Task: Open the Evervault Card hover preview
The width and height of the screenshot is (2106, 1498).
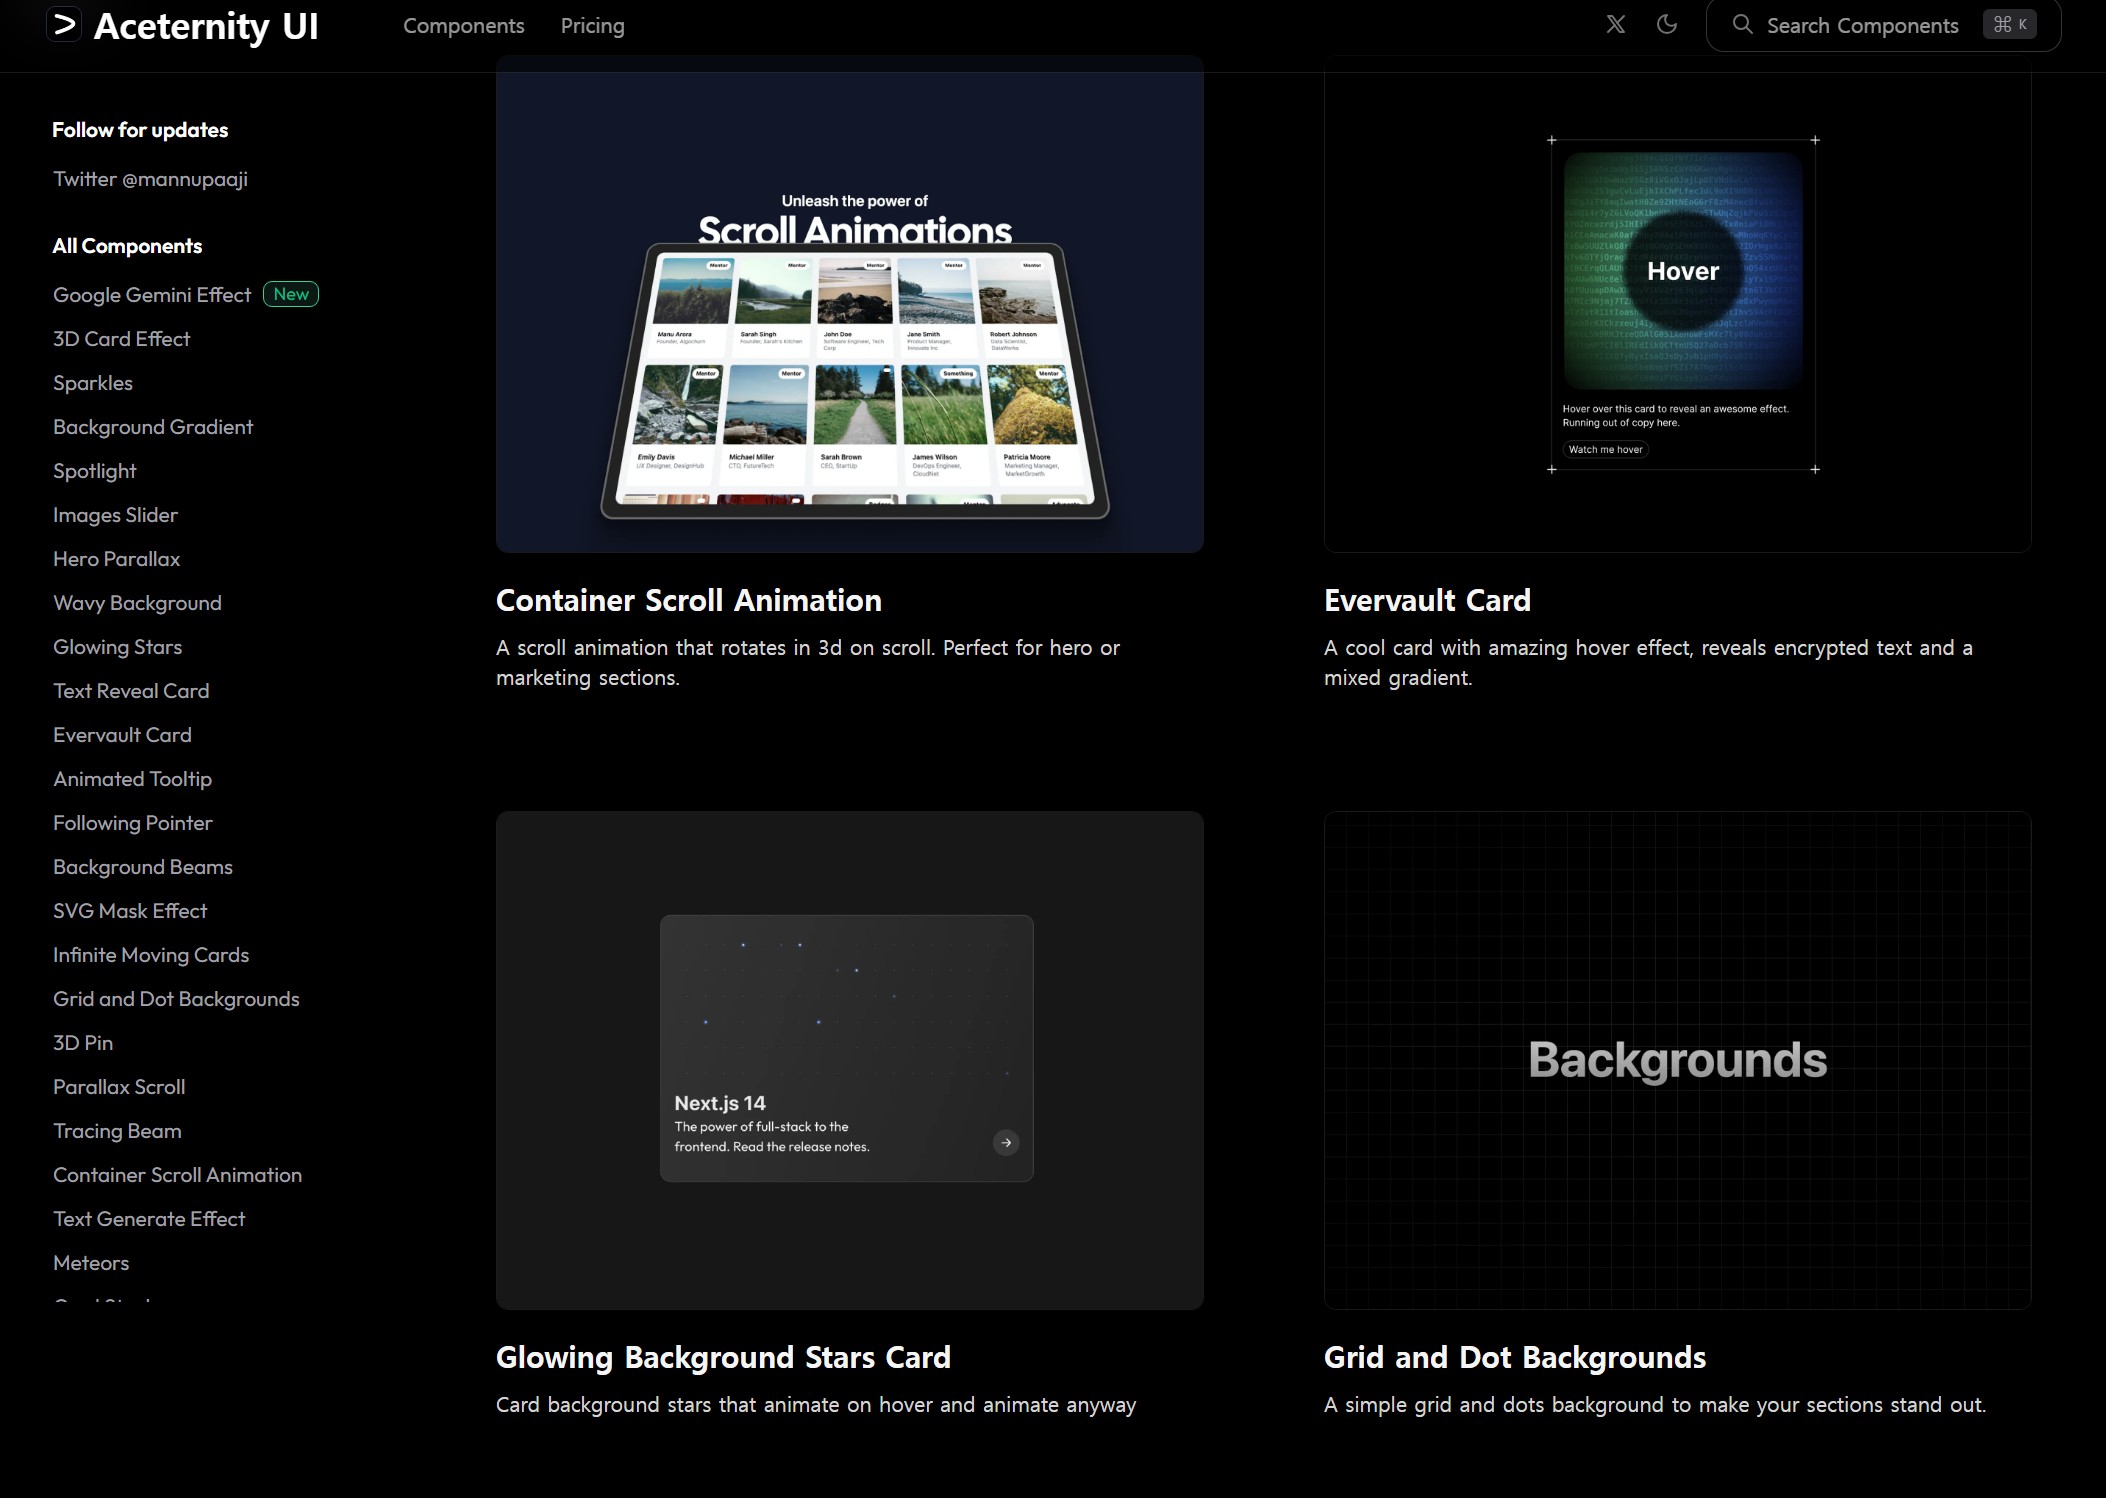Action: pyautogui.click(x=1682, y=271)
